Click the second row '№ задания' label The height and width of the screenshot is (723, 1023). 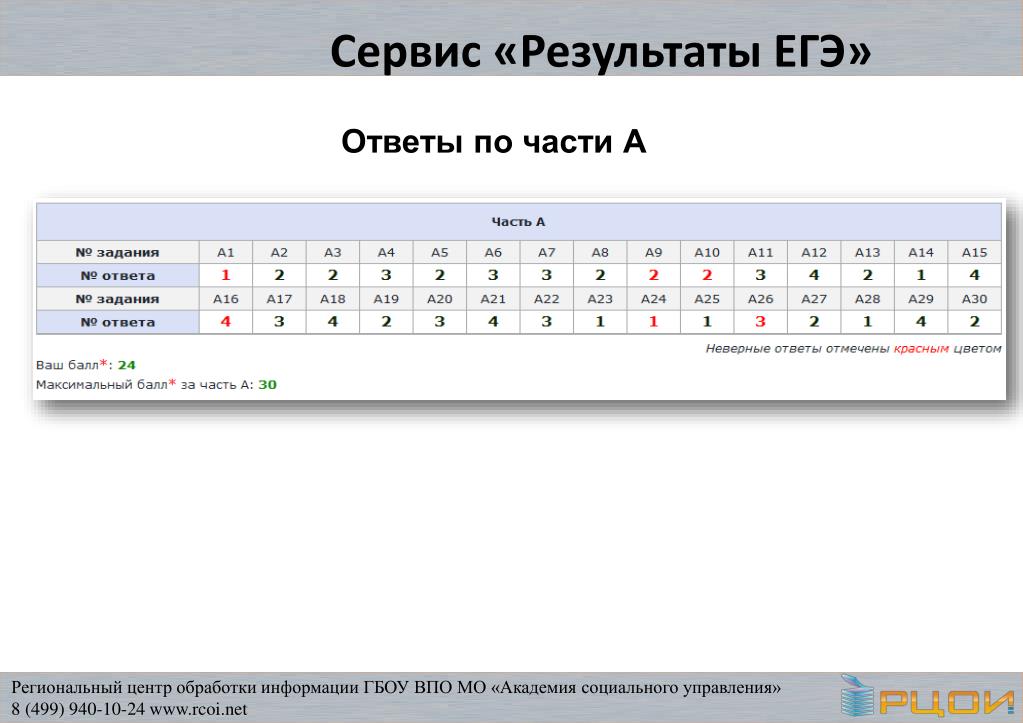click(117, 299)
